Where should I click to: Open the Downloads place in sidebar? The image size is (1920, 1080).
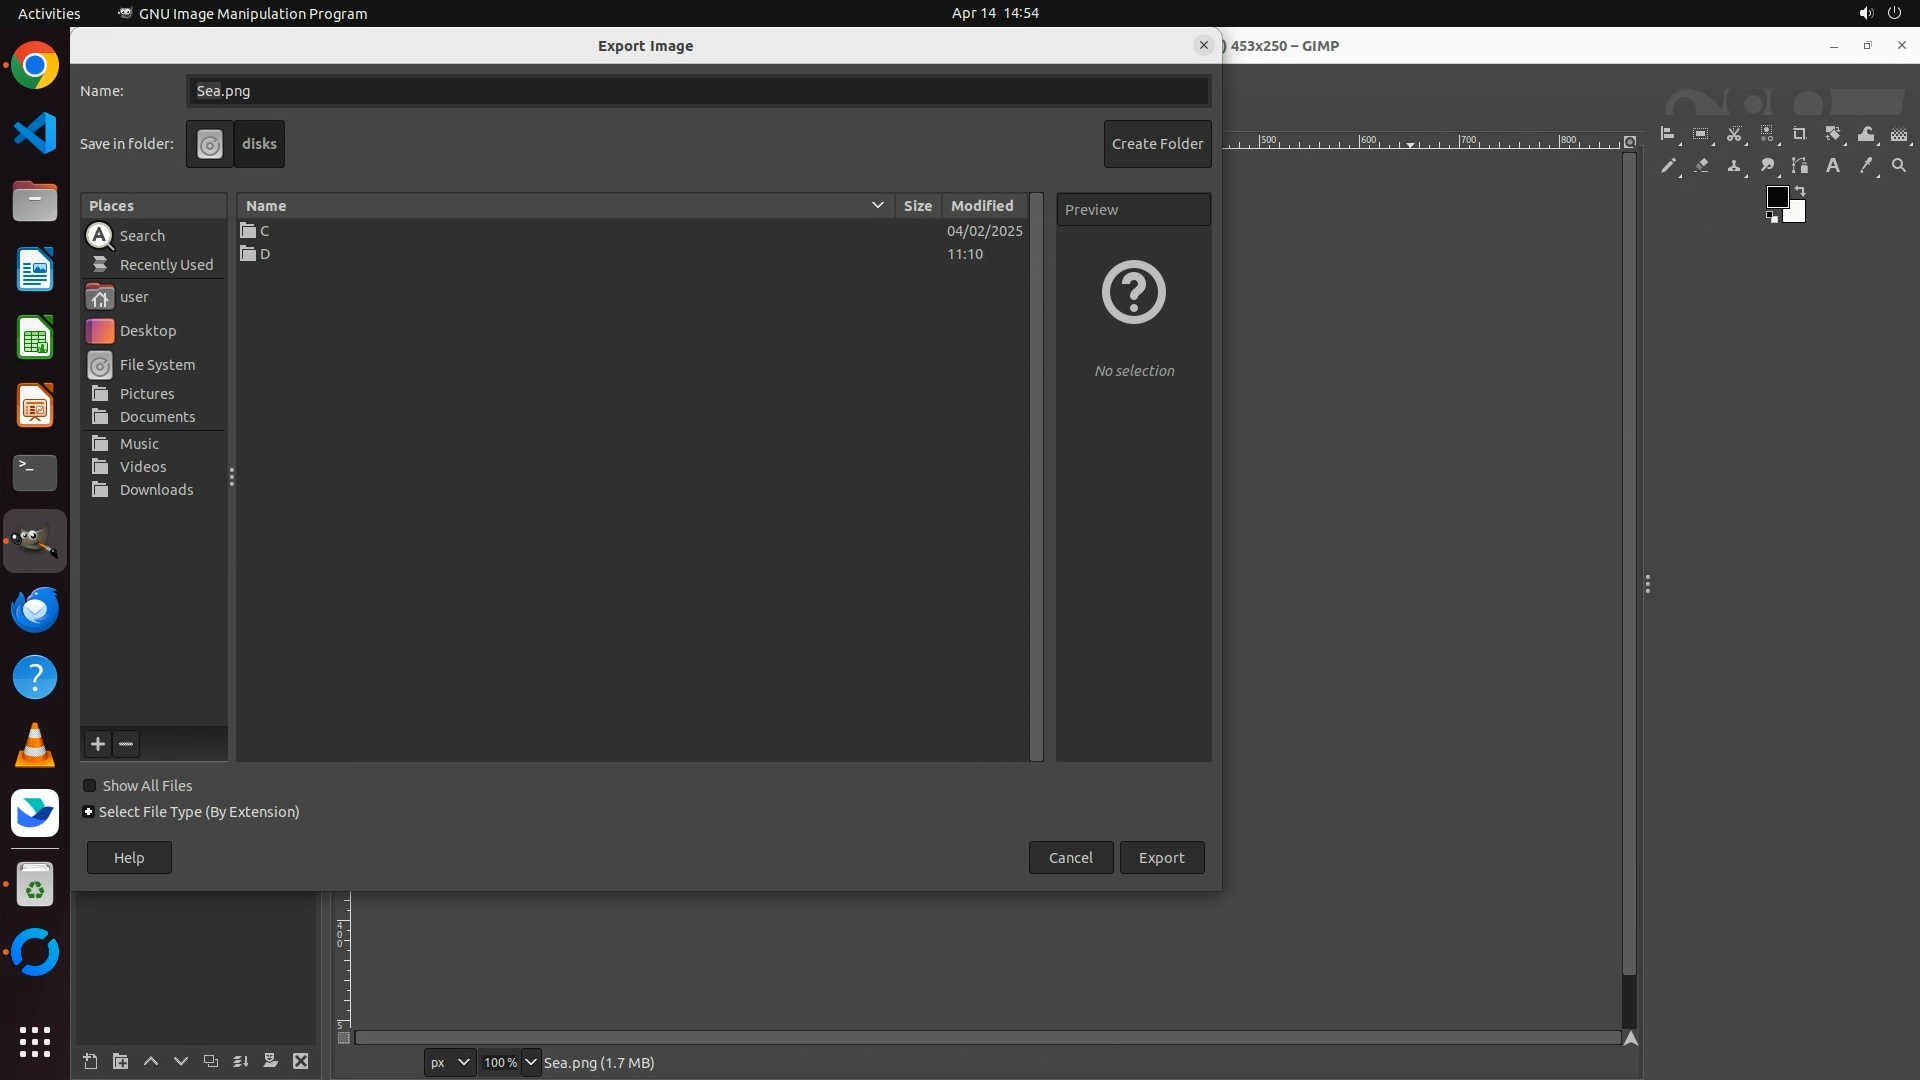tap(156, 490)
